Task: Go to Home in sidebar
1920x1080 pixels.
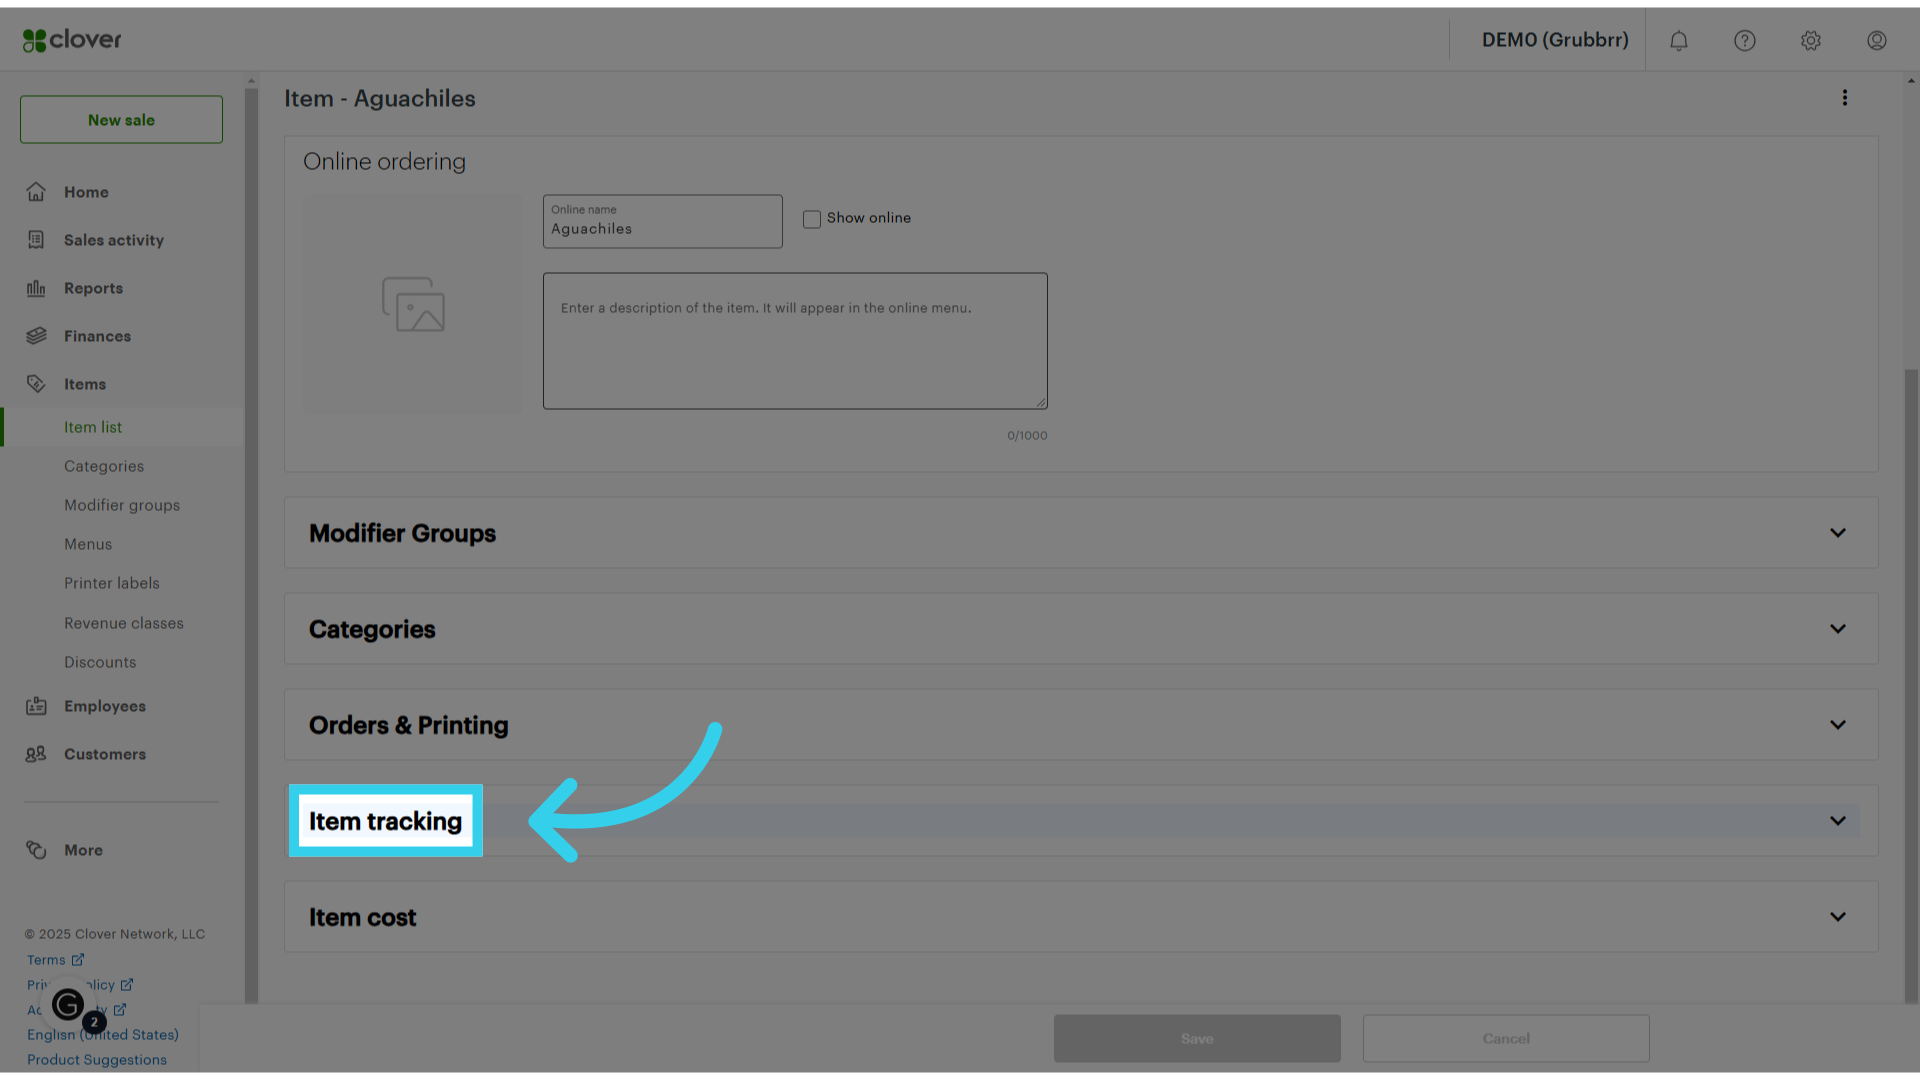Action: pos(86,192)
